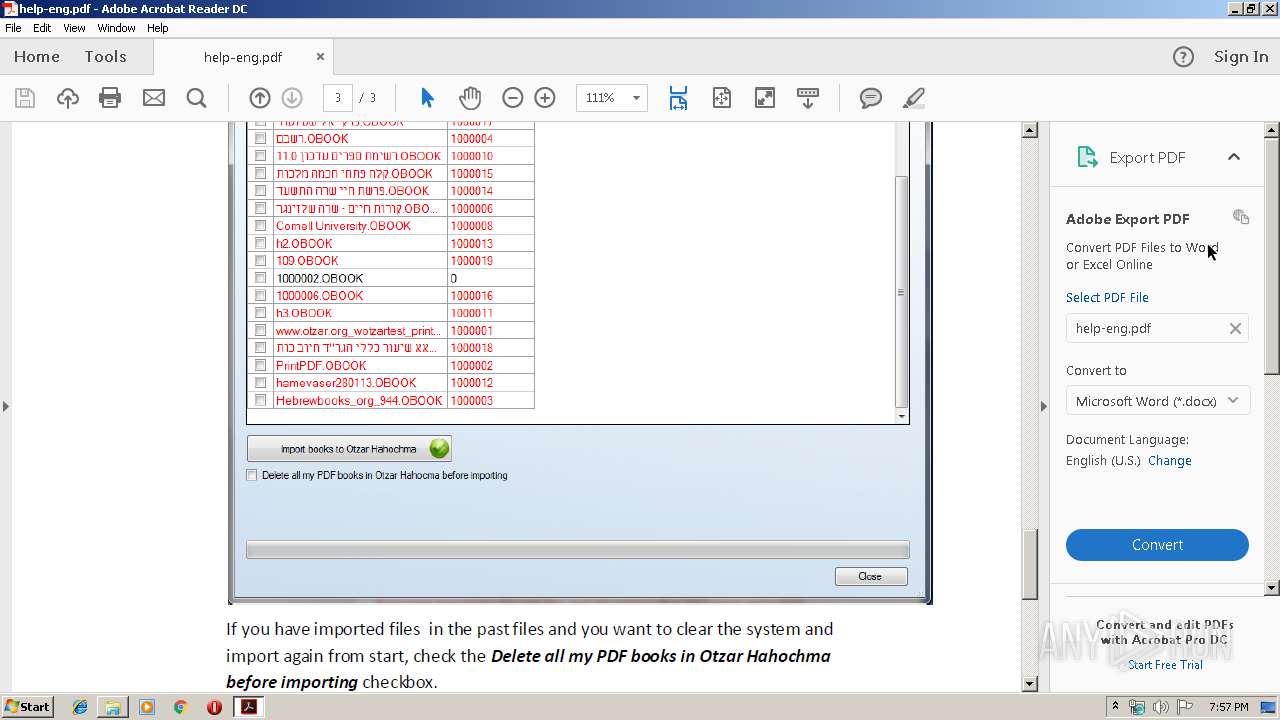Open Chrome from the taskbar
This screenshot has height=720, width=1280.
[x=180, y=707]
